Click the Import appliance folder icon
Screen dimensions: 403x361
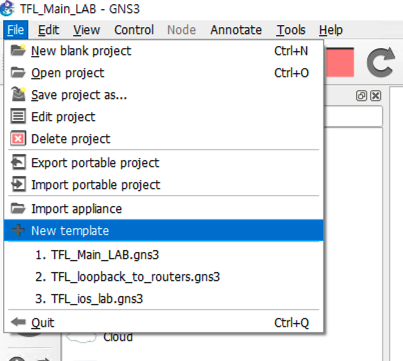[x=18, y=208]
